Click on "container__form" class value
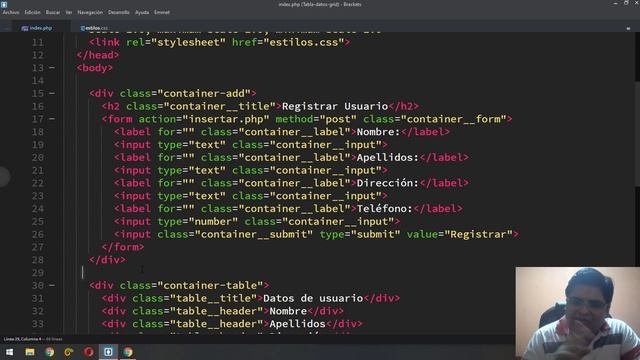Screen dimensions: 640x360 453,119
